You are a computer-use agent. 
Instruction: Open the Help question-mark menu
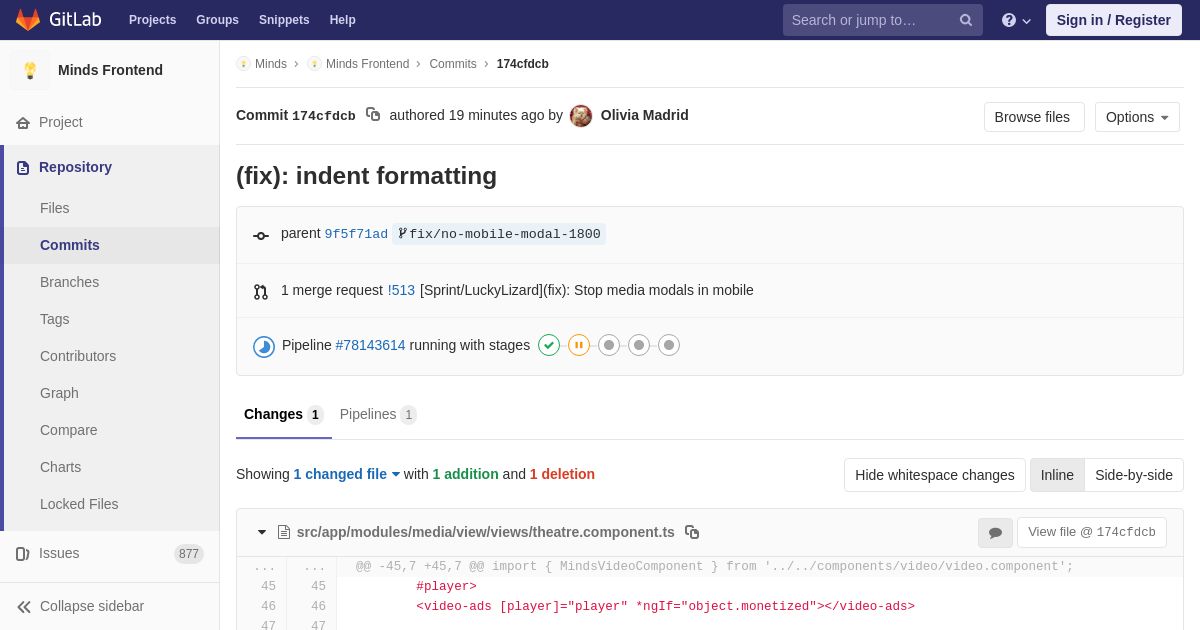1016,20
